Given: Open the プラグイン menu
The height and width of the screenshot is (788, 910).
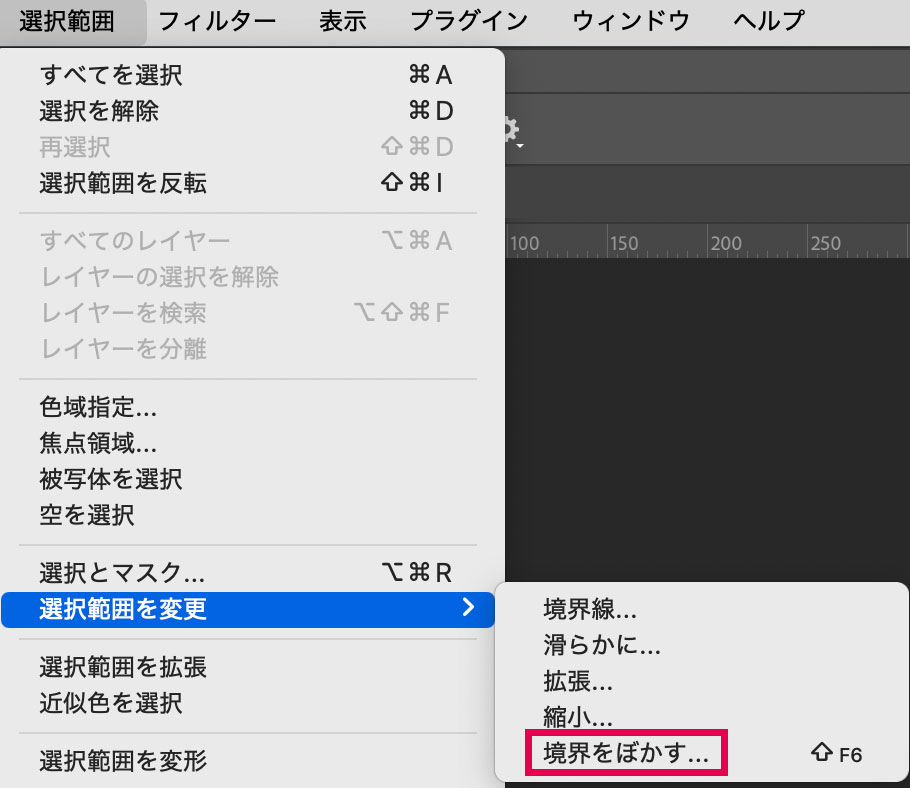Looking at the screenshot, I should coord(469,22).
